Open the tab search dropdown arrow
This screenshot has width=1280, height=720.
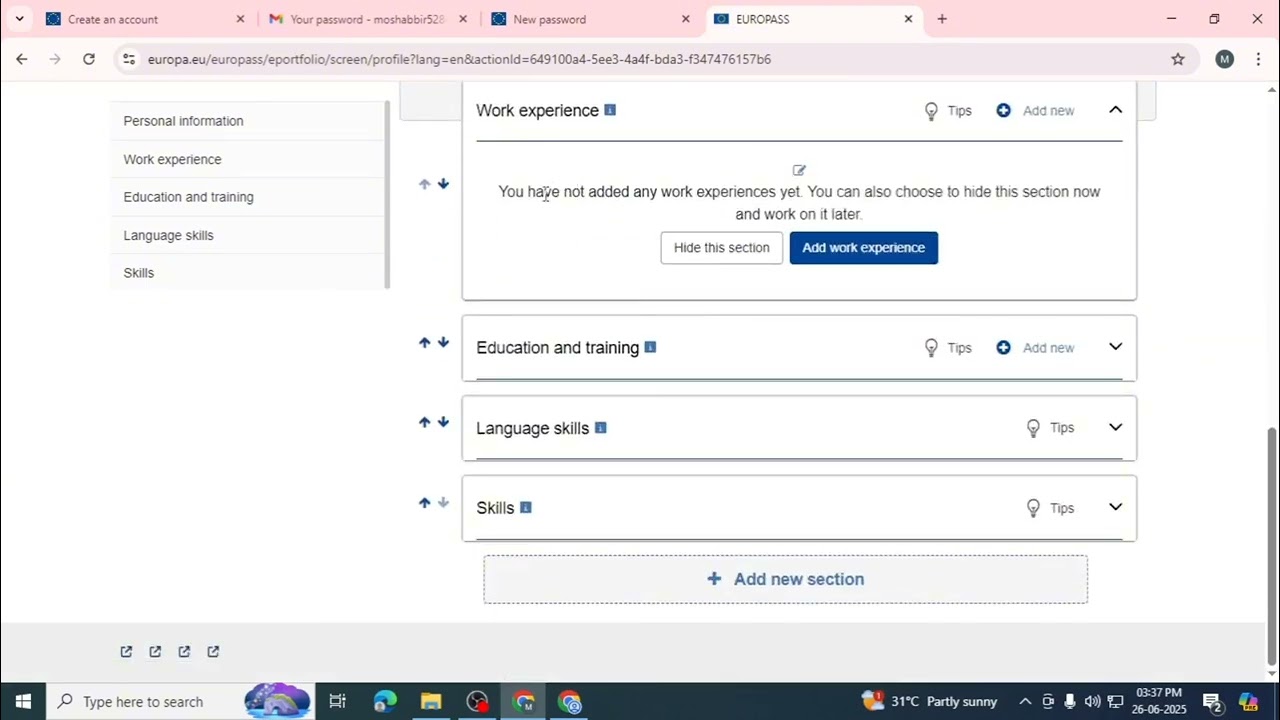tap(19, 19)
